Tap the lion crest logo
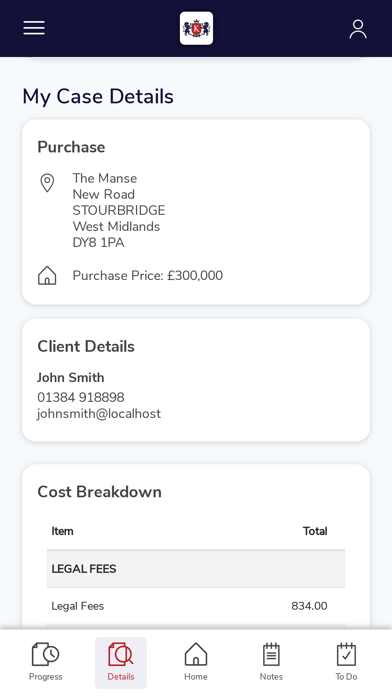The image size is (392, 696). point(196,28)
